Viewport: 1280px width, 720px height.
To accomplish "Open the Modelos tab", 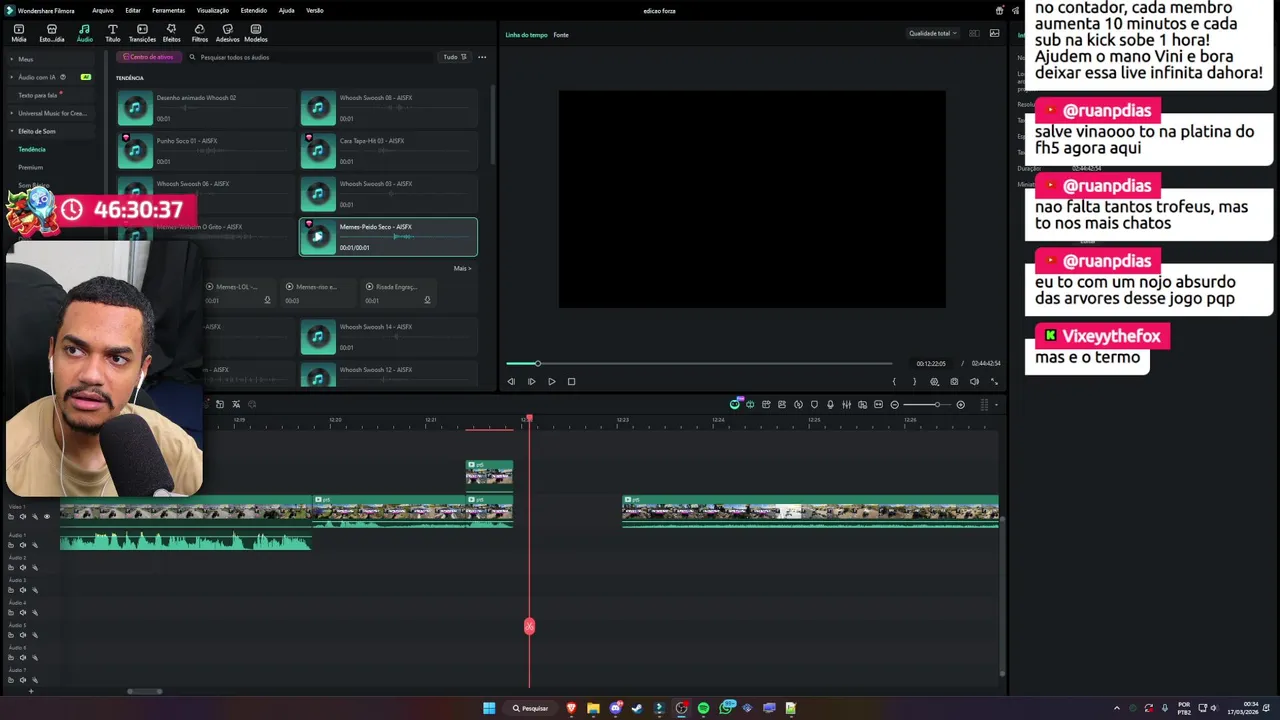I will tap(256, 33).
